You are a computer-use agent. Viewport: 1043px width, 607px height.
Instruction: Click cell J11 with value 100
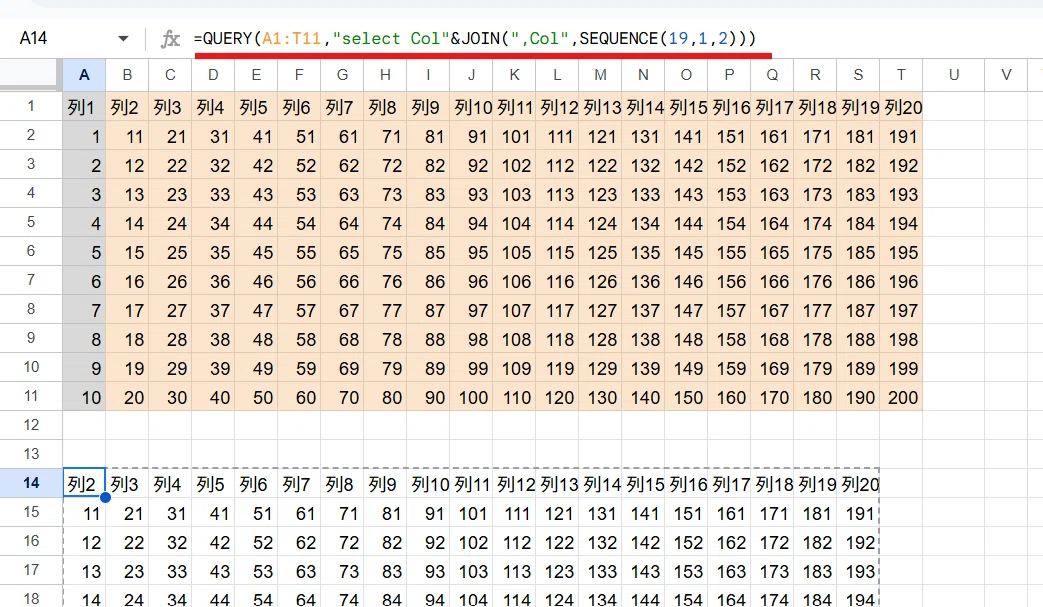[x=471, y=397]
